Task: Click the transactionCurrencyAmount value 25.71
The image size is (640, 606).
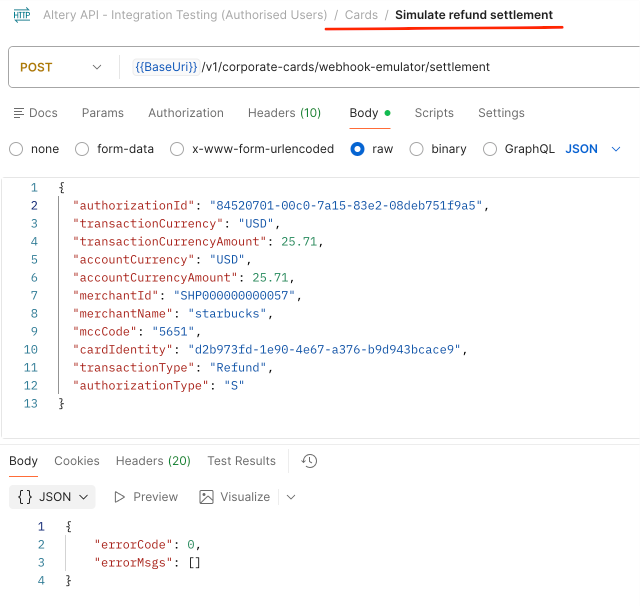Action: (299, 242)
